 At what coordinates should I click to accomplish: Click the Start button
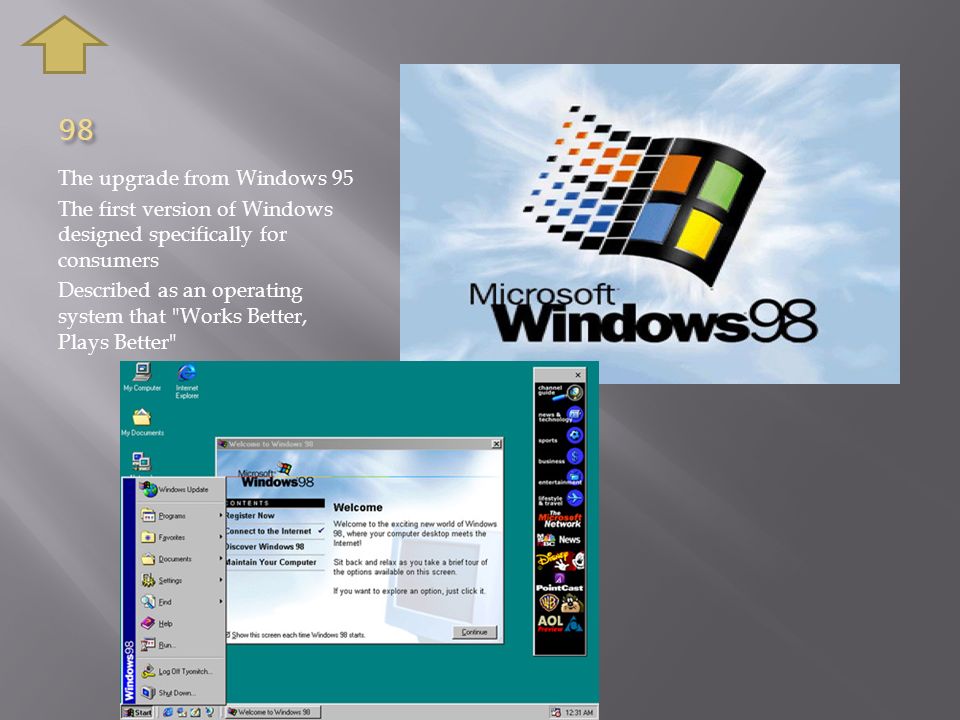(137, 712)
